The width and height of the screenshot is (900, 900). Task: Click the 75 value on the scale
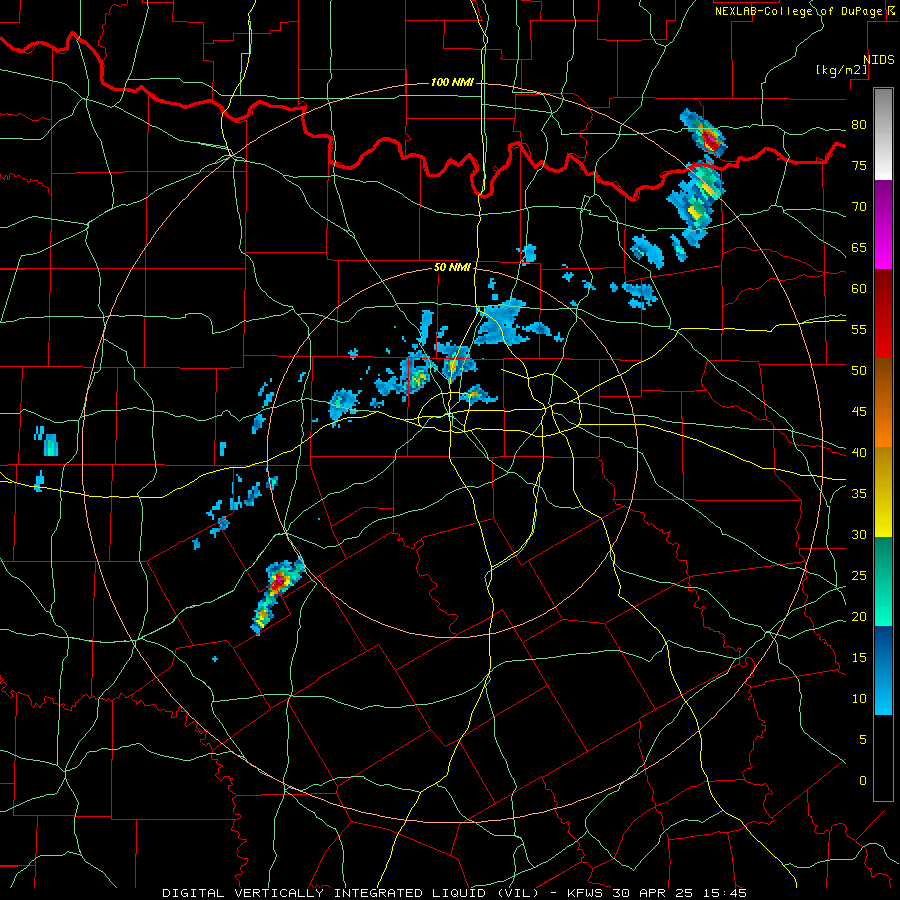[859, 165]
